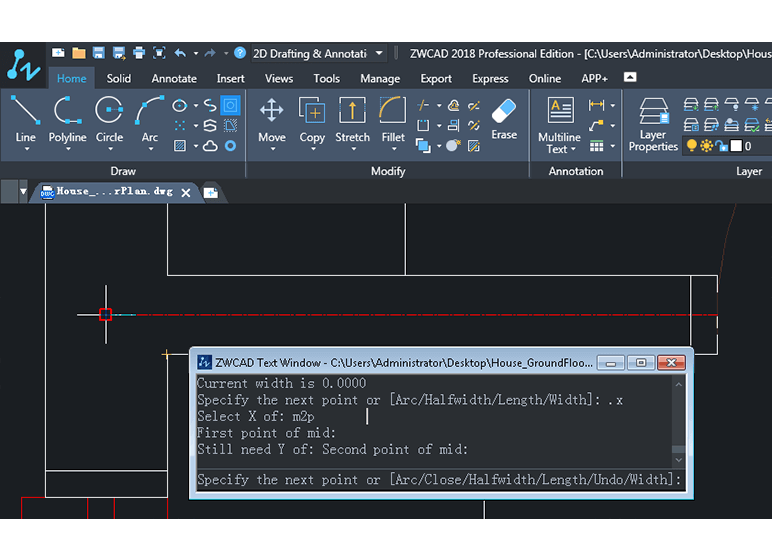This screenshot has width=772, height=560.
Task: Click the Erase tool
Action: [504, 118]
